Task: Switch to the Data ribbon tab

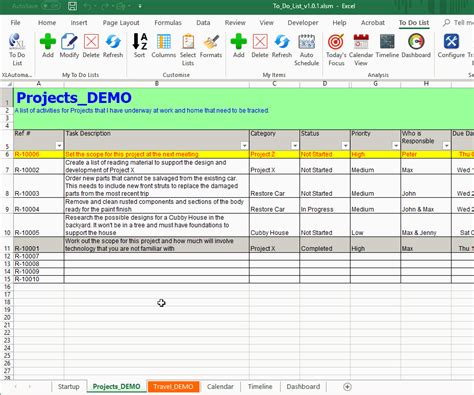Action: 203,23
